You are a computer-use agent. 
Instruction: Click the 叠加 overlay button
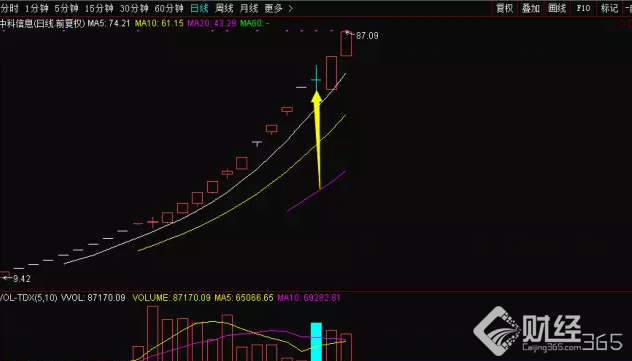point(530,8)
